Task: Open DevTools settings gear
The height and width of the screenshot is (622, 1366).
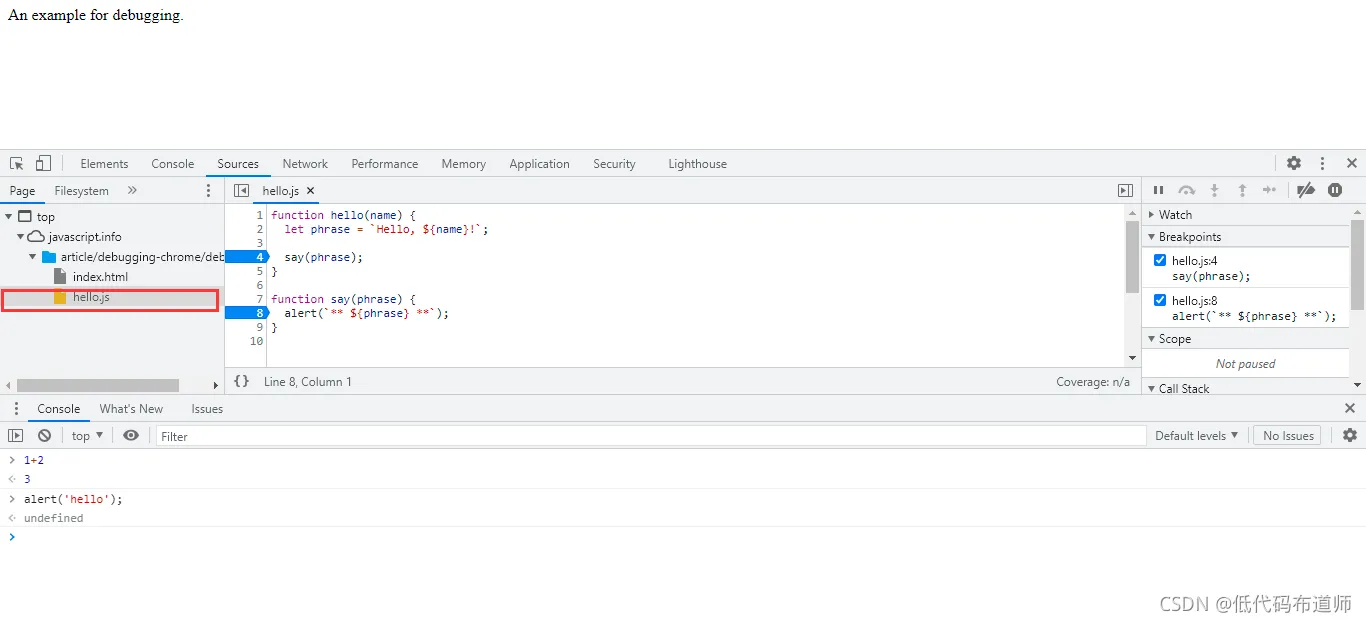Action: [1294, 163]
